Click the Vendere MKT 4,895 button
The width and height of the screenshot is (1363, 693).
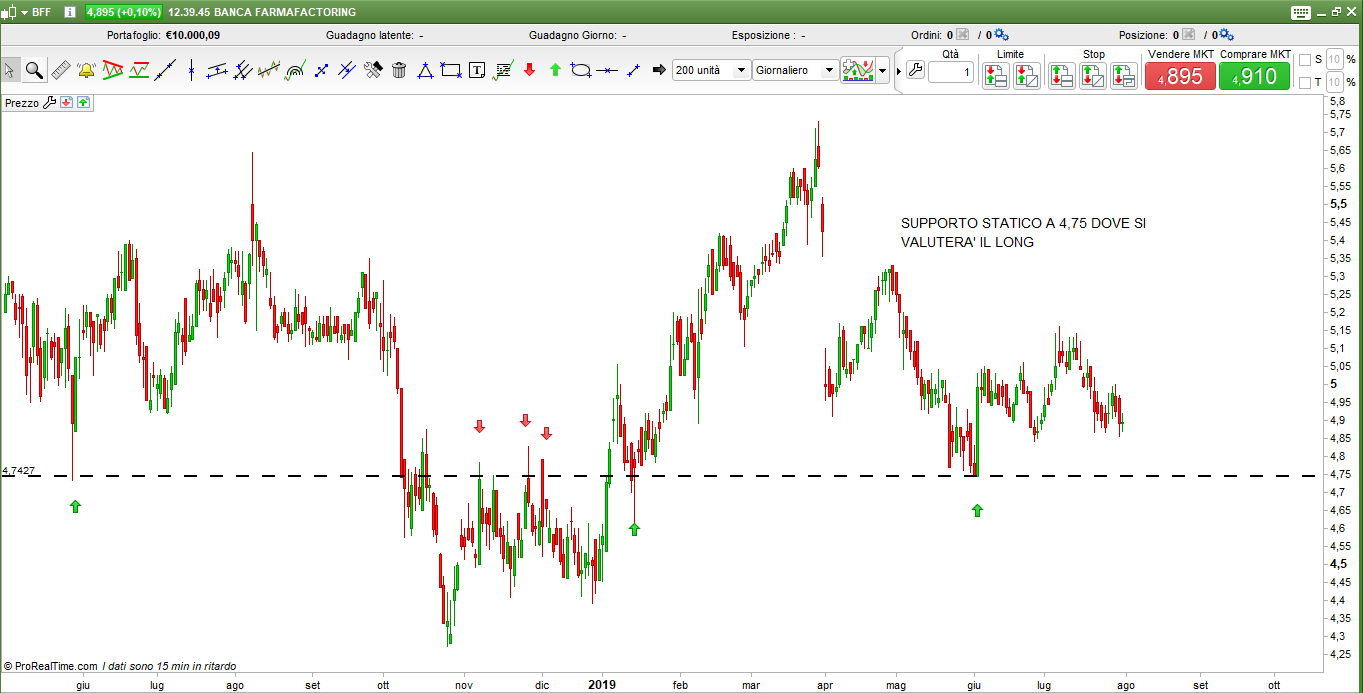tap(1180, 77)
